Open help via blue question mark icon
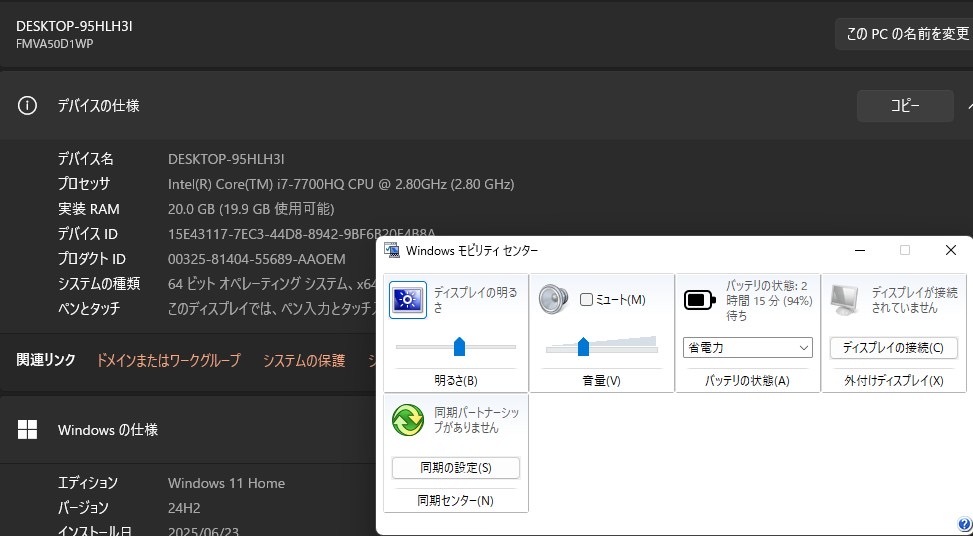 coord(964,525)
